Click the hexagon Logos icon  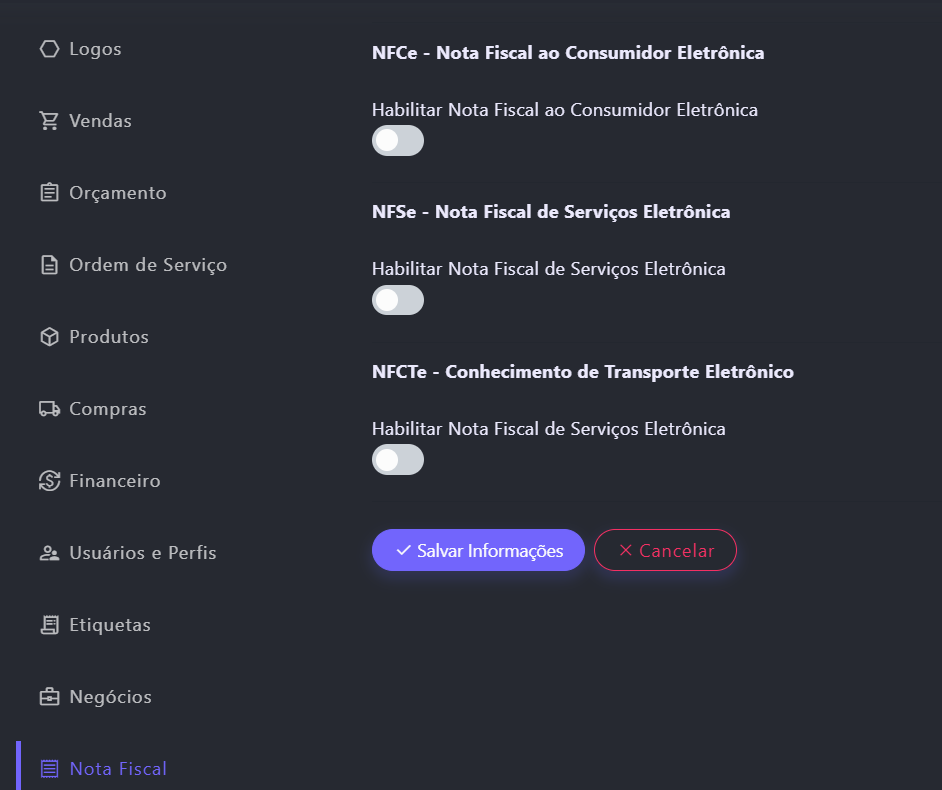[x=49, y=49]
